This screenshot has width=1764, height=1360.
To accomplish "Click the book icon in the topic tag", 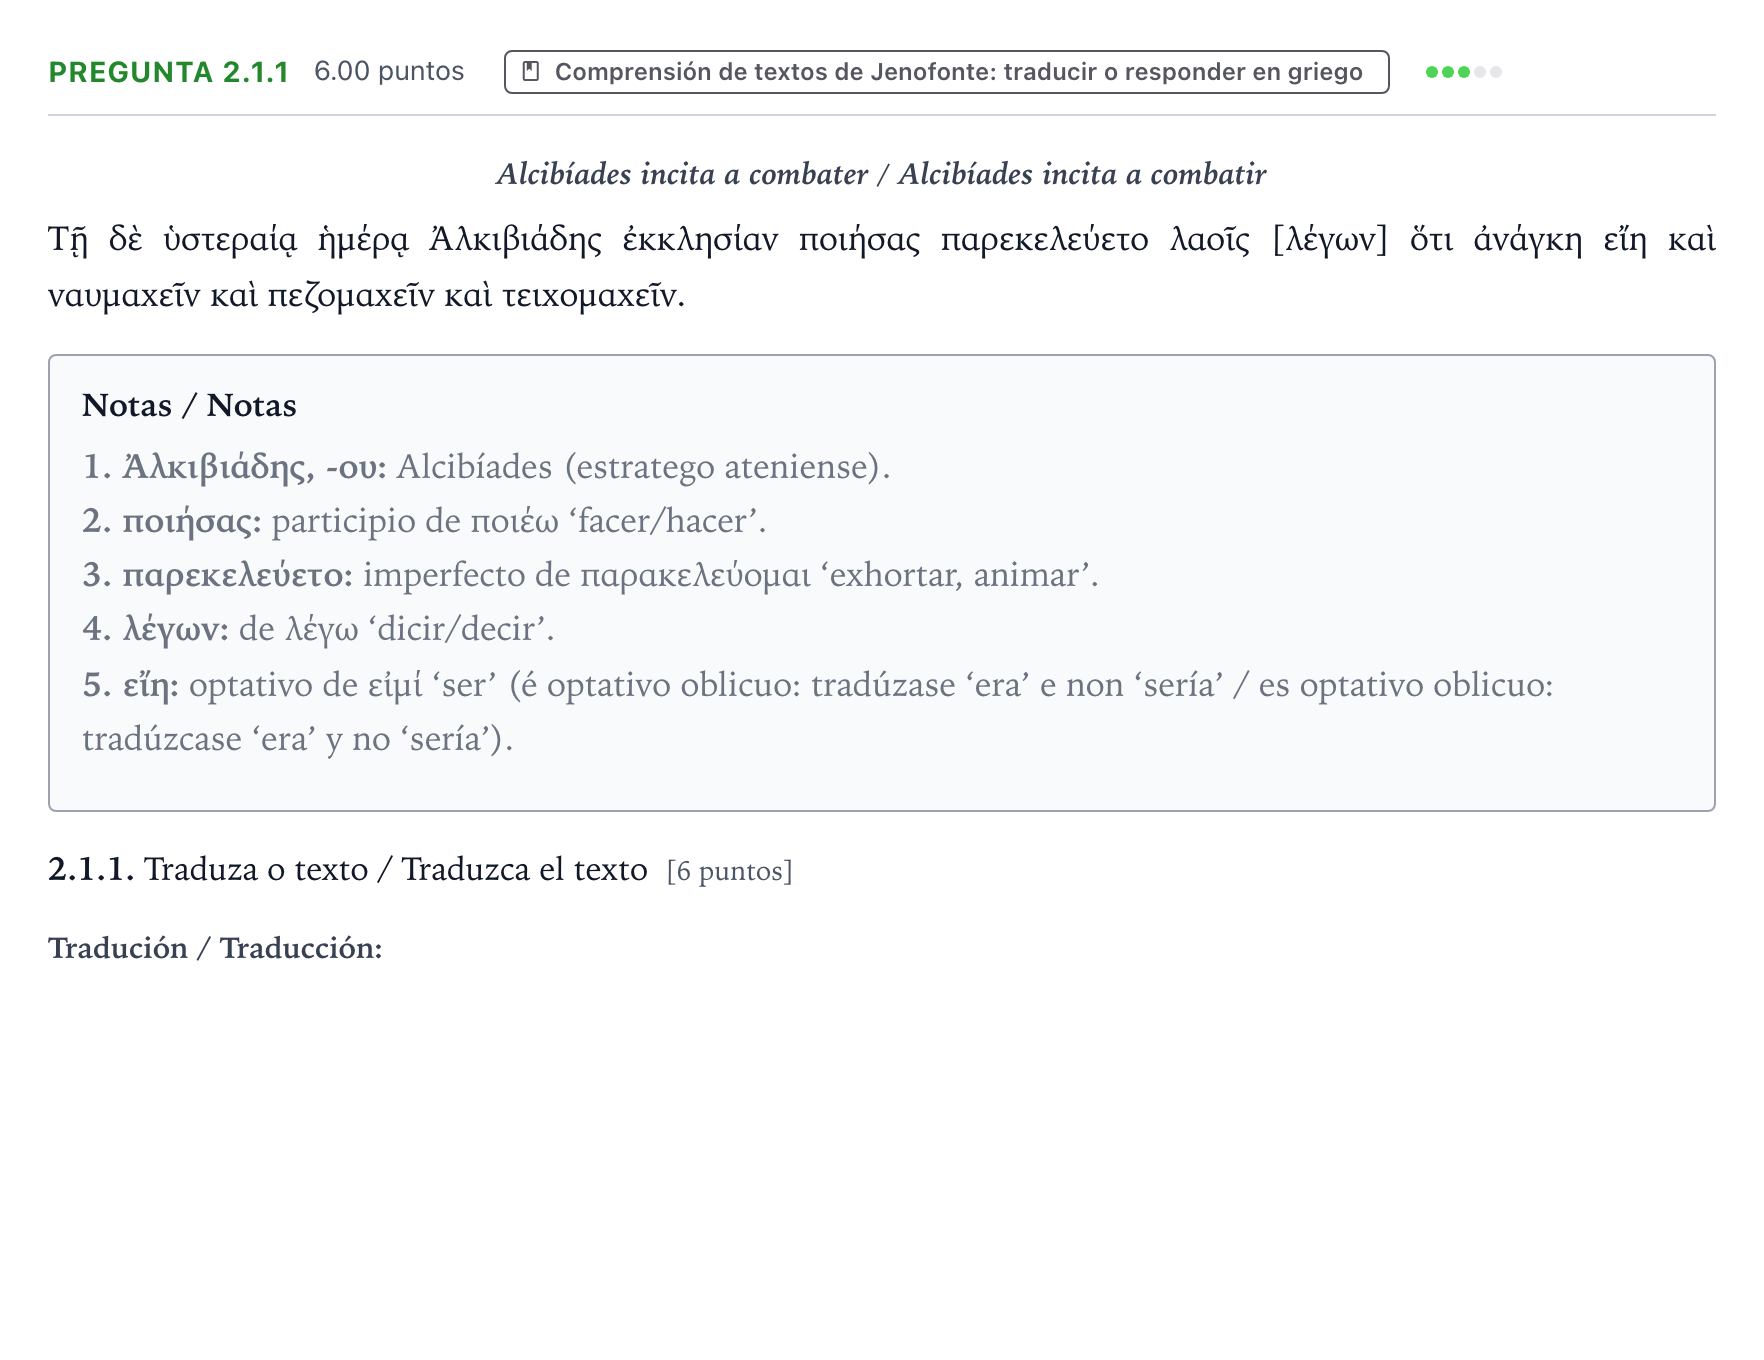I will (x=531, y=72).
